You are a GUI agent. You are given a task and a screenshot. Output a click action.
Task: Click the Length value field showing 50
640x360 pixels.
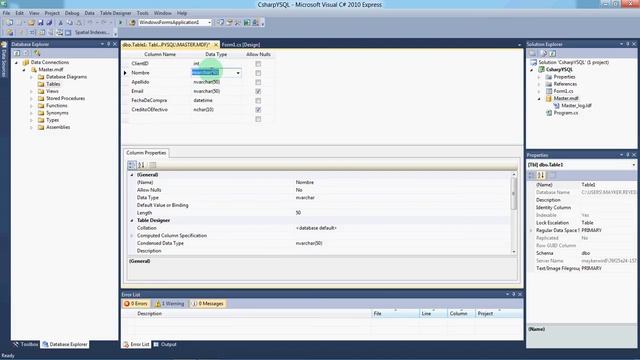[x=402, y=213]
